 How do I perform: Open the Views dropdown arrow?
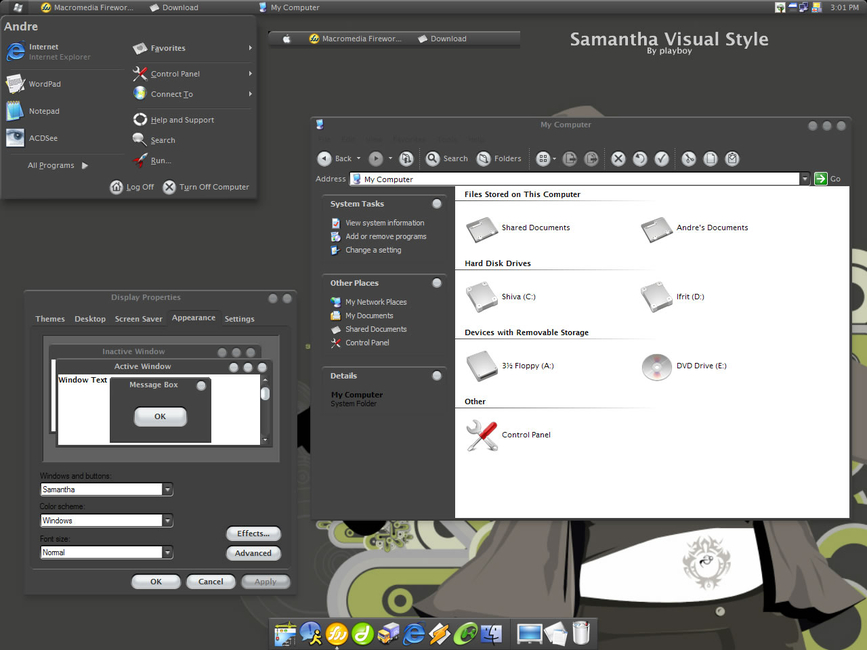pyautogui.click(x=555, y=159)
